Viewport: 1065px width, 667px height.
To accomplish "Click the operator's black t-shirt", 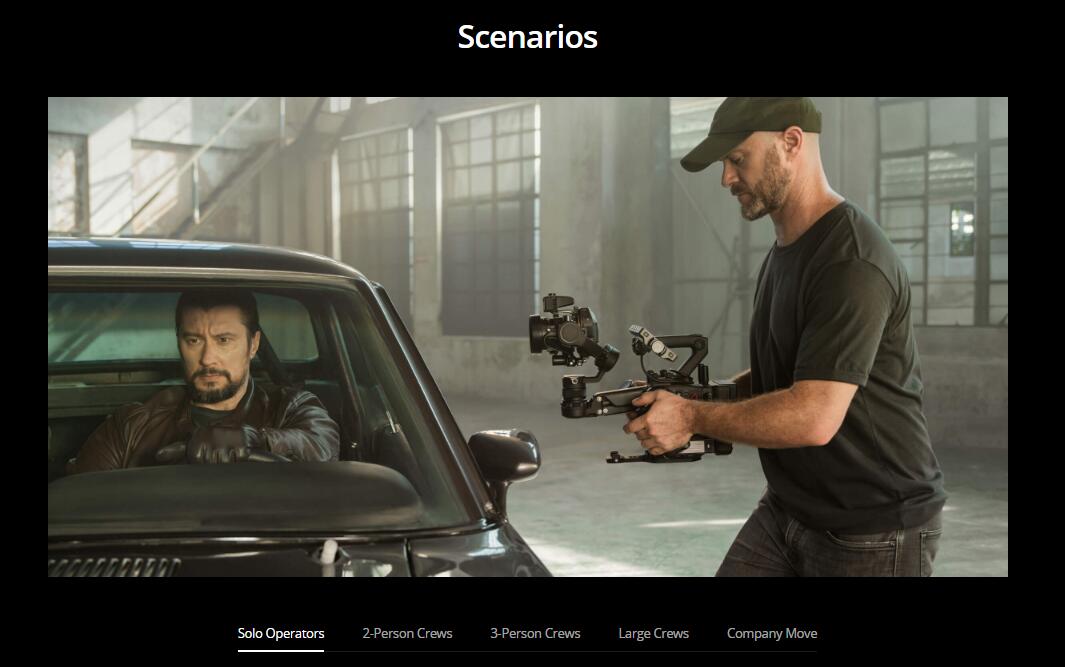I will [x=844, y=367].
